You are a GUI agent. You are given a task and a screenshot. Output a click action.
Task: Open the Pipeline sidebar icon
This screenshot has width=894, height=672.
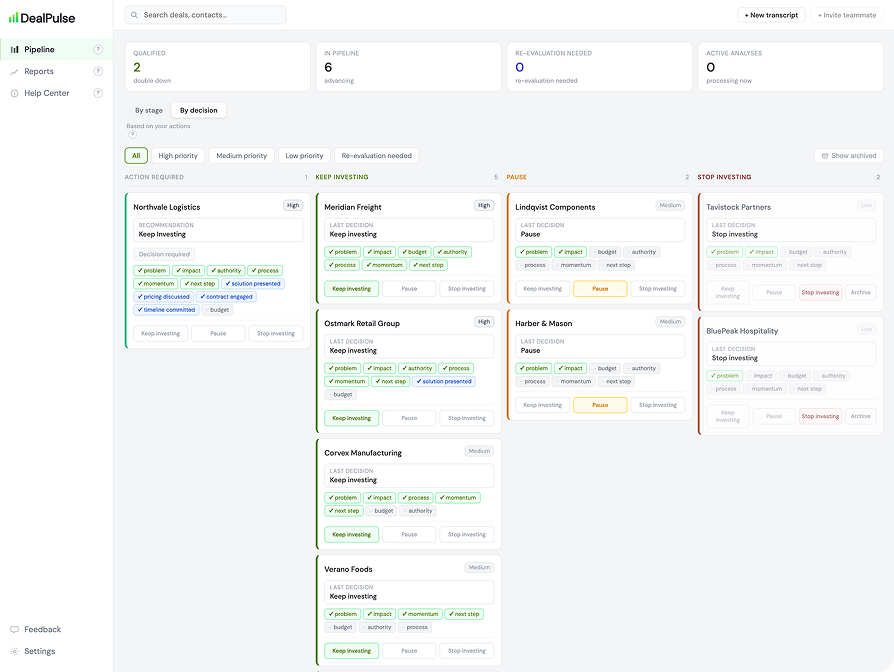[x=14, y=50]
